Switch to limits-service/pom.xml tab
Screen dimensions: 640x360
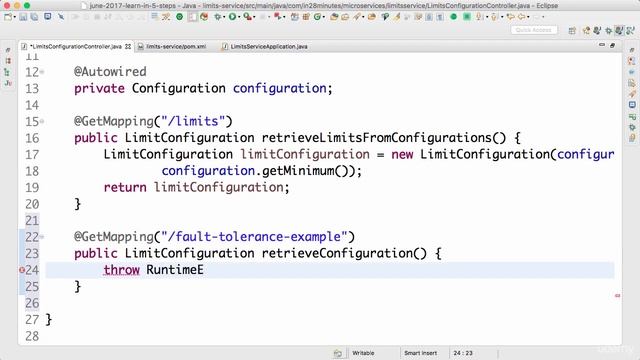click(176, 47)
